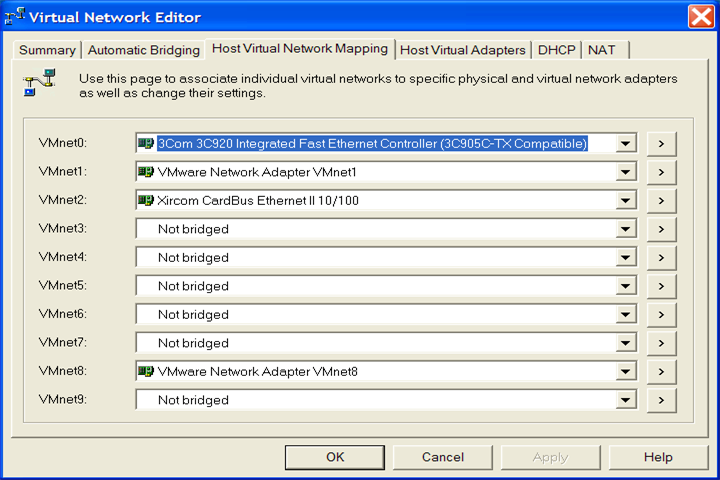Expand the VMnet0 adapter dropdown

click(626, 144)
